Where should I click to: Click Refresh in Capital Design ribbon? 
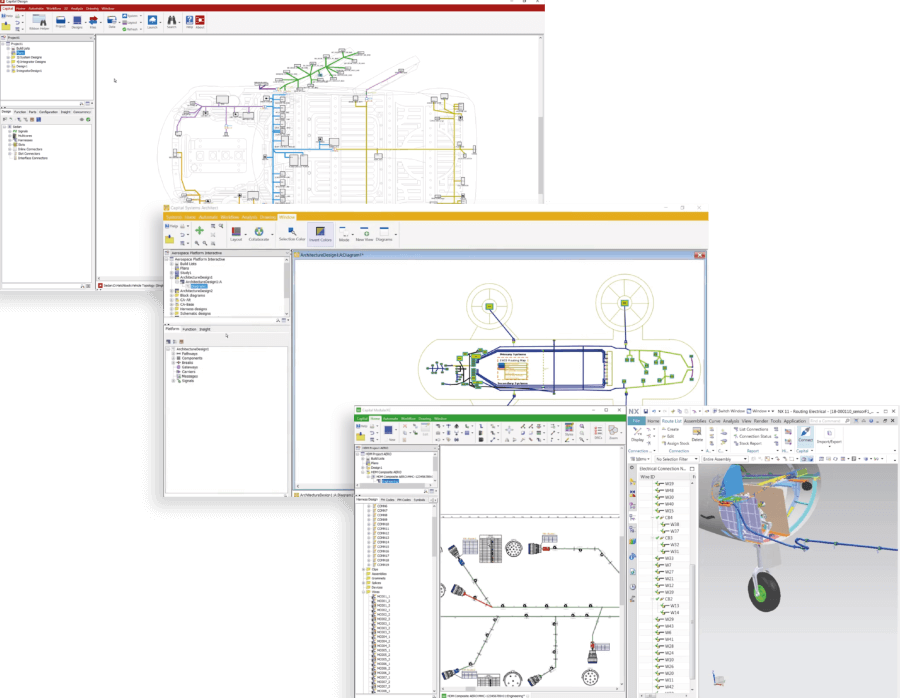(130, 29)
